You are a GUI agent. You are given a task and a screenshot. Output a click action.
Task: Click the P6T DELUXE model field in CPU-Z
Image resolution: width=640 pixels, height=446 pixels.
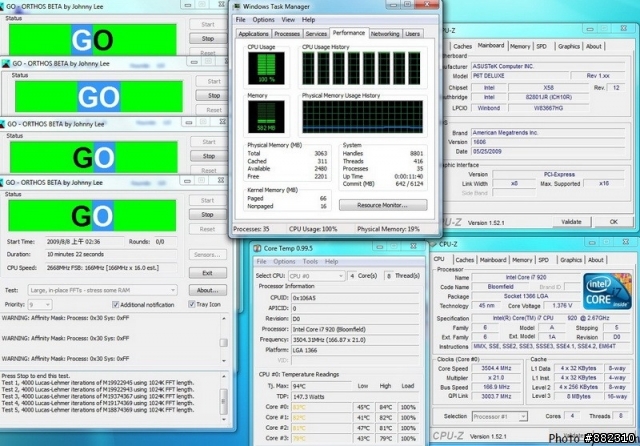coord(520,76)
